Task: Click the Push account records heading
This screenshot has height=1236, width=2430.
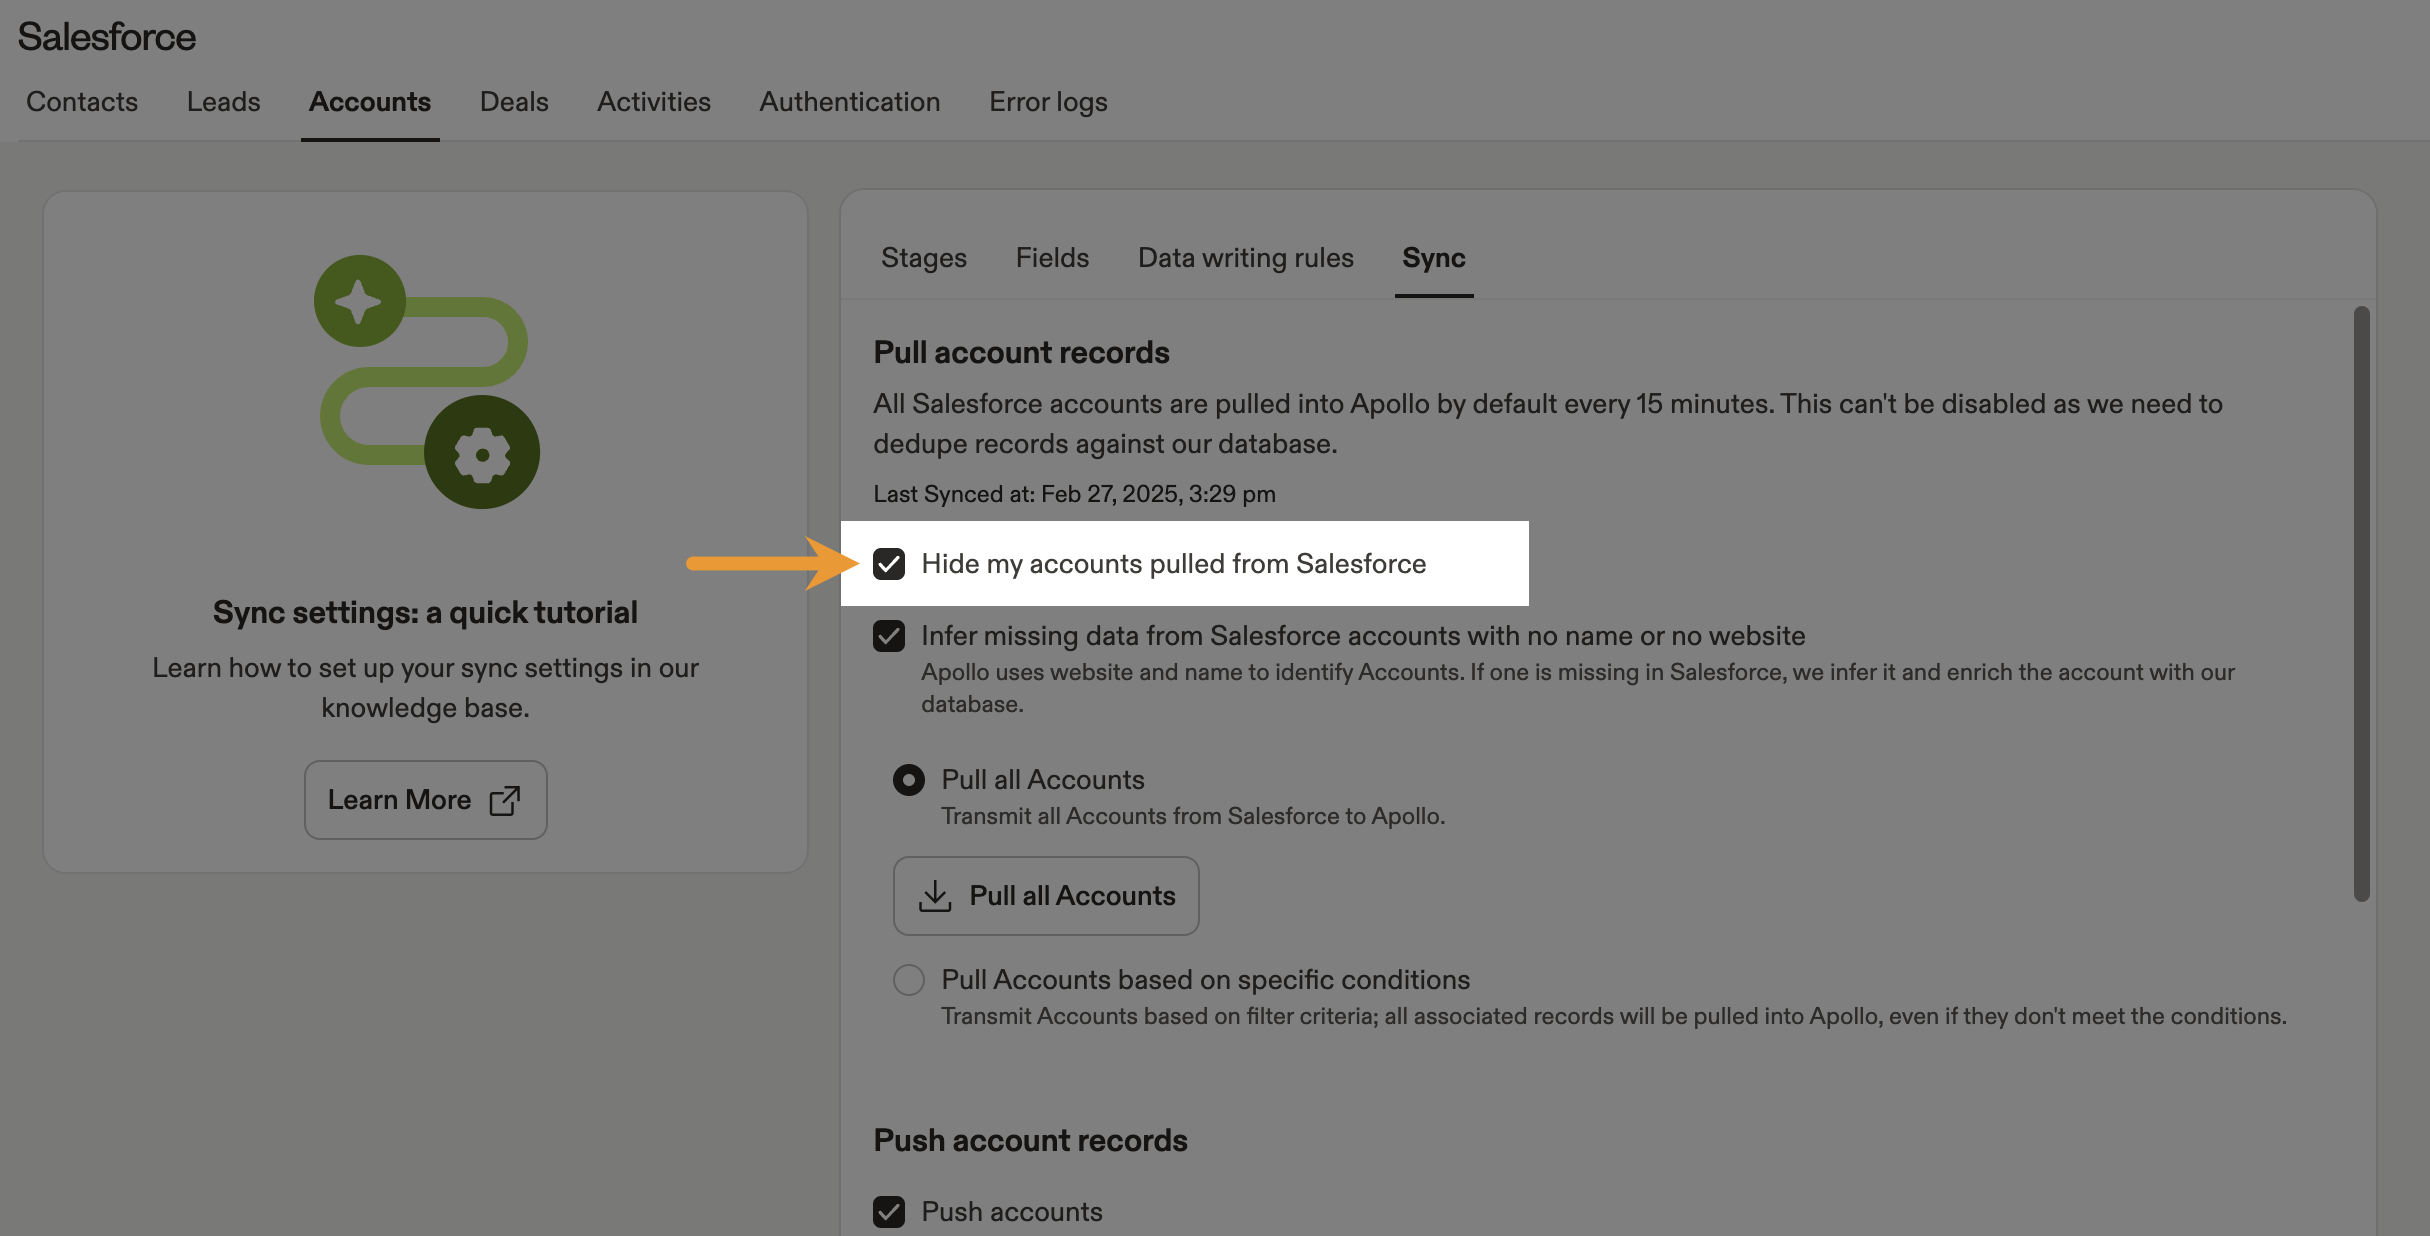Action: pyautogui.click(x=1030, y=1140)
